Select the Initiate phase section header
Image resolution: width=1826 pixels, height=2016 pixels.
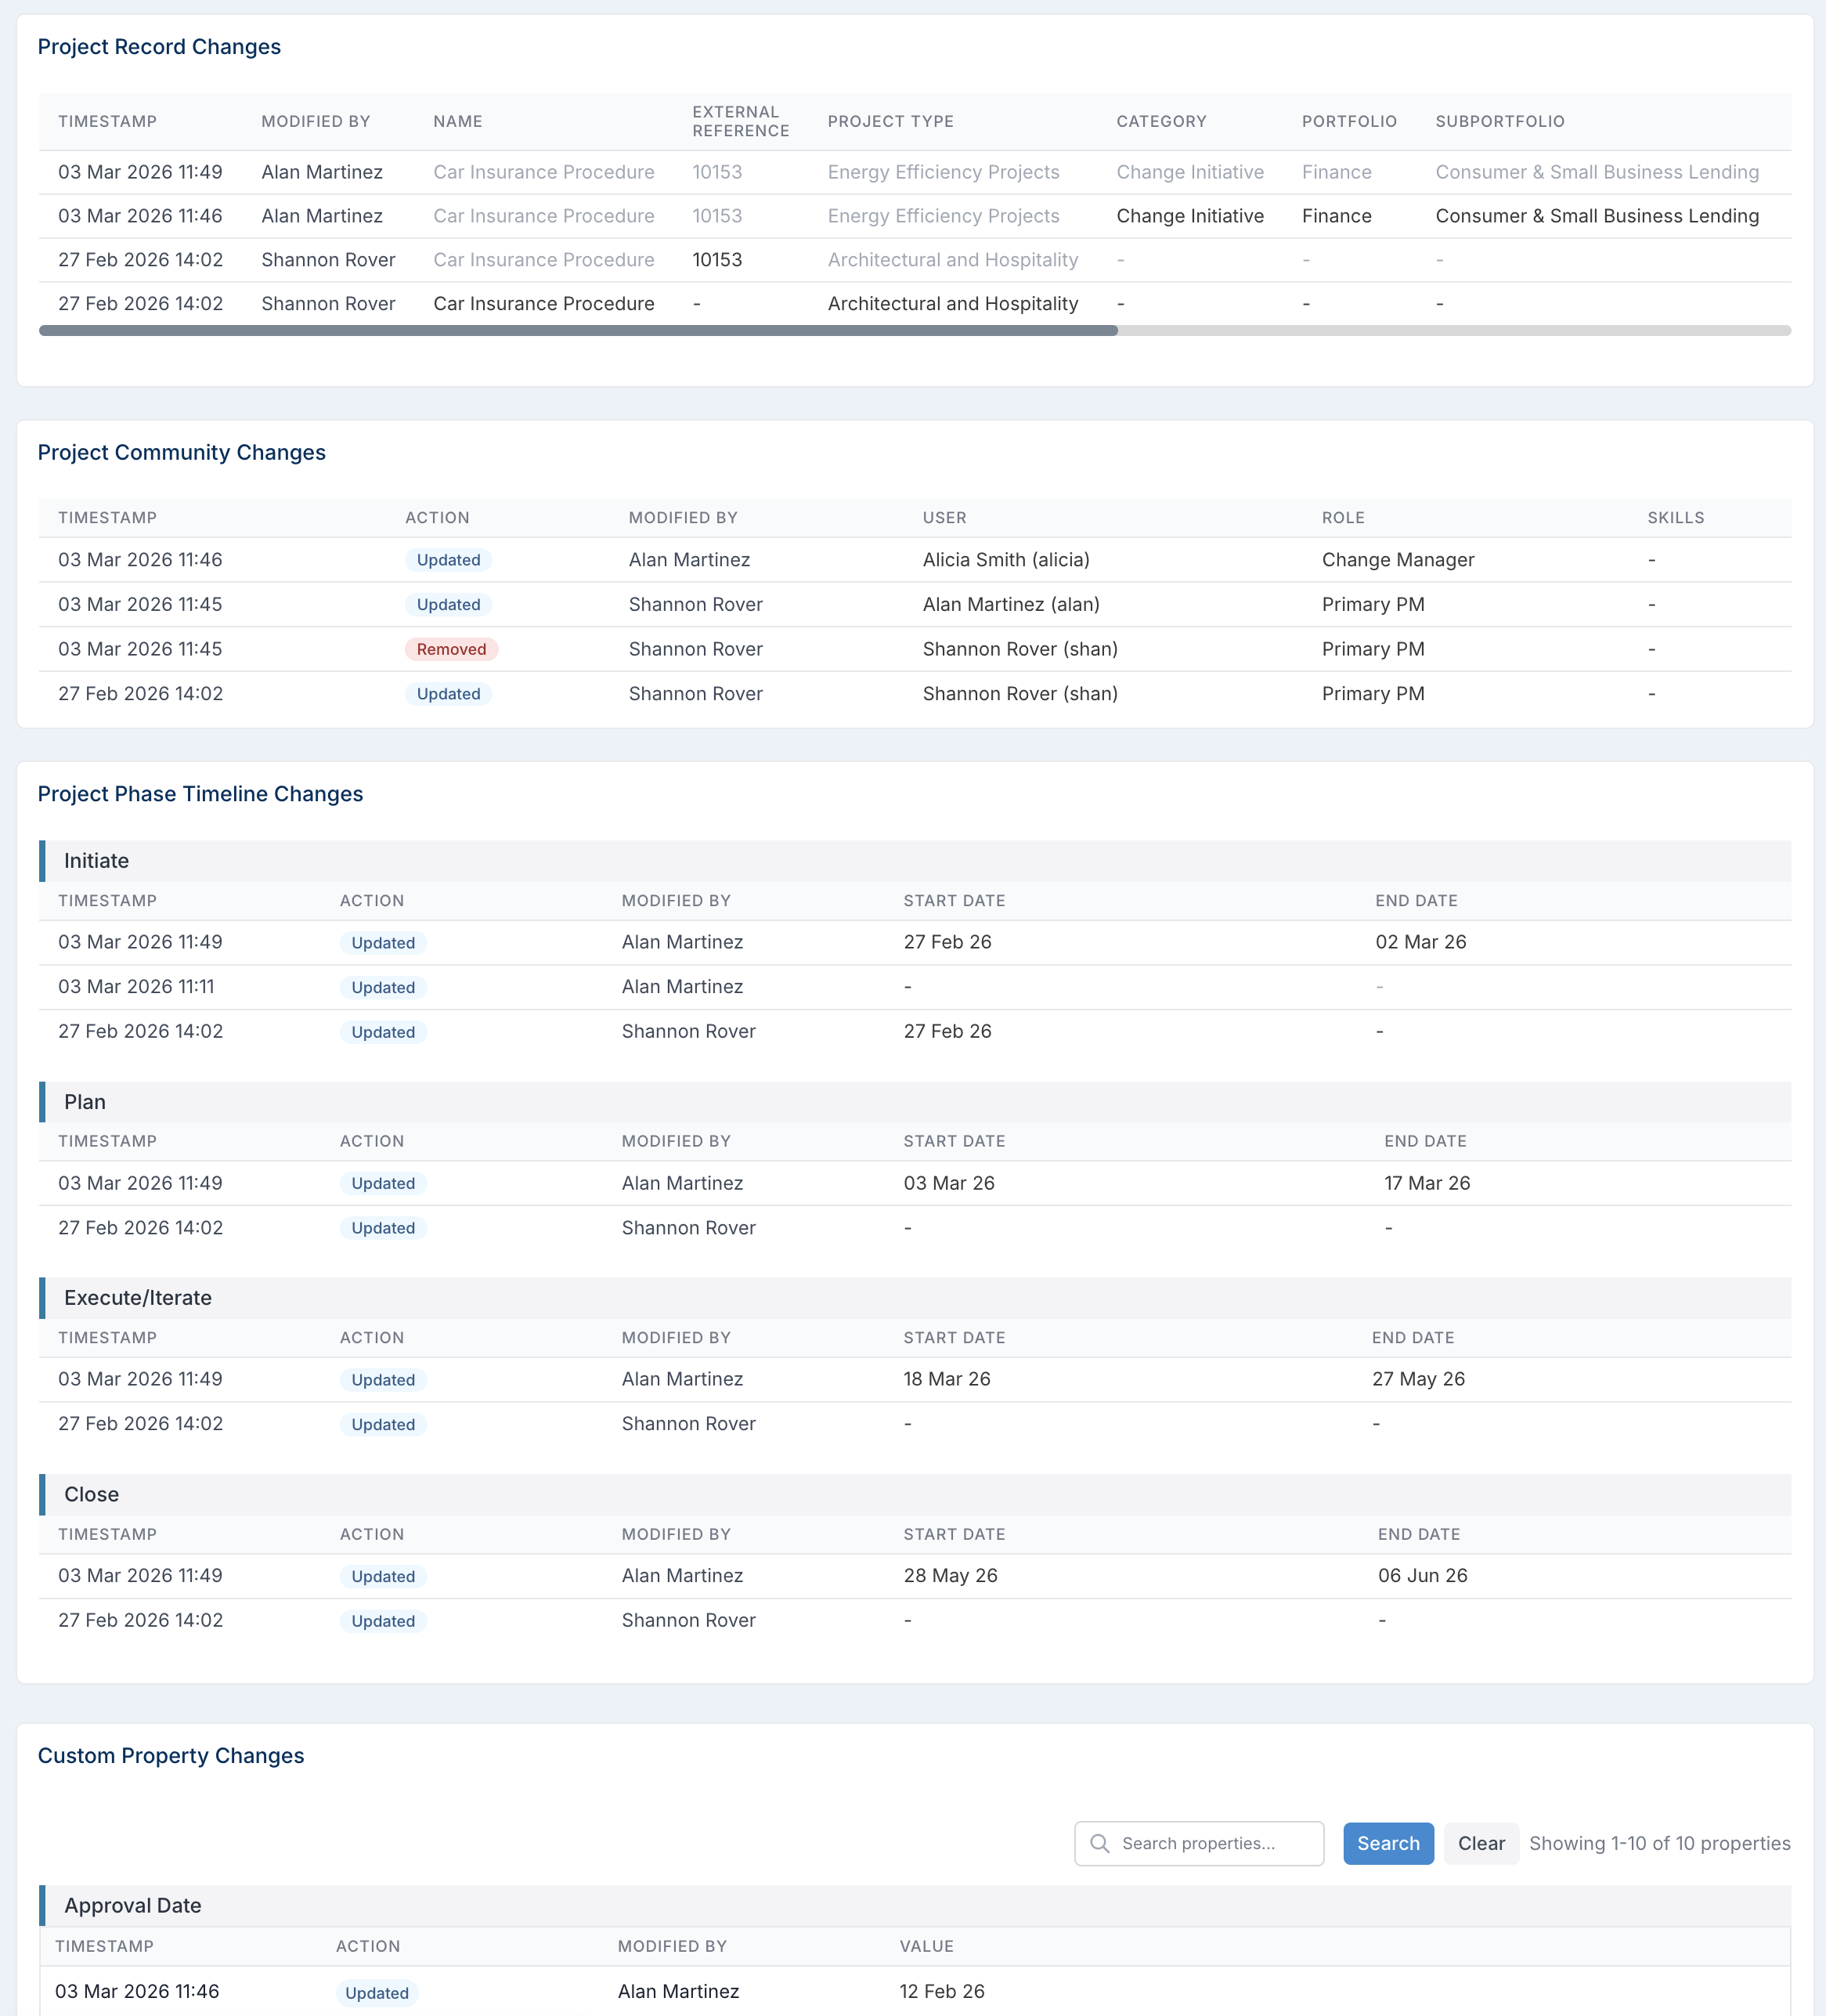915,861
